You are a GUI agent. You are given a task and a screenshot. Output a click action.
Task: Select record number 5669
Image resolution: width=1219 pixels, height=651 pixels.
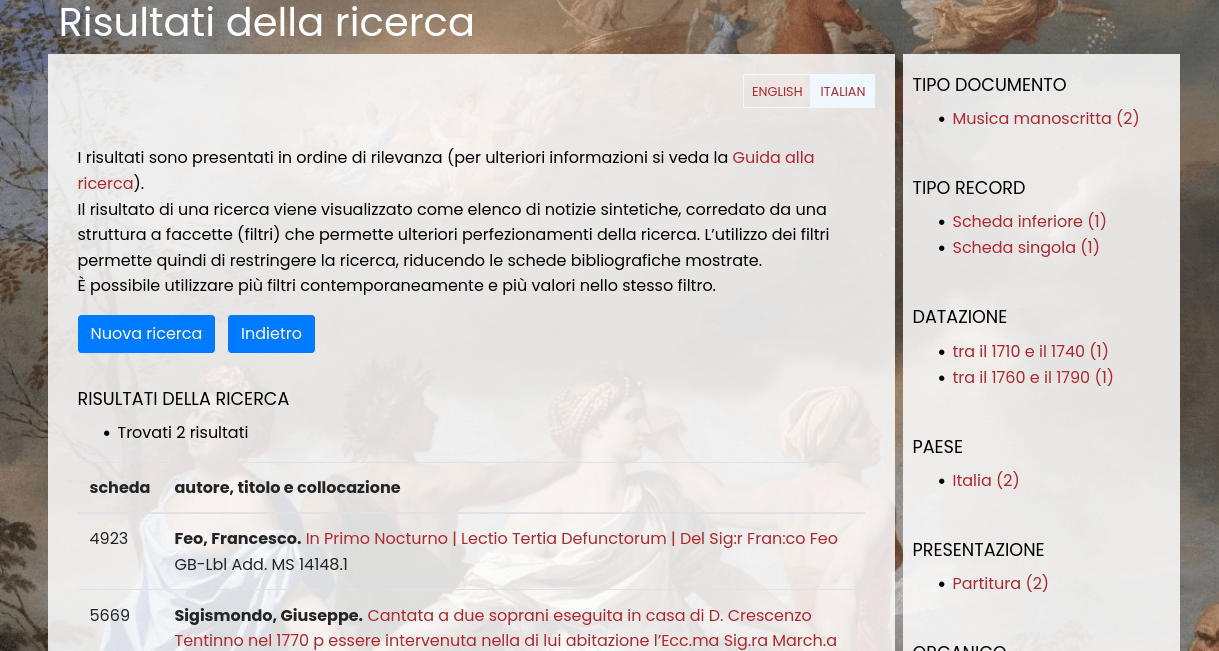109,615
